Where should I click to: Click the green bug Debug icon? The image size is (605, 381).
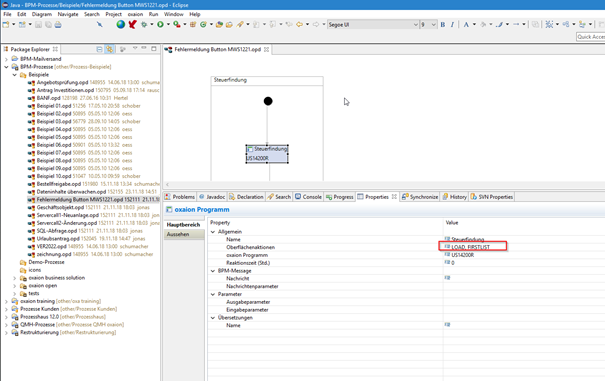[144, 24]
